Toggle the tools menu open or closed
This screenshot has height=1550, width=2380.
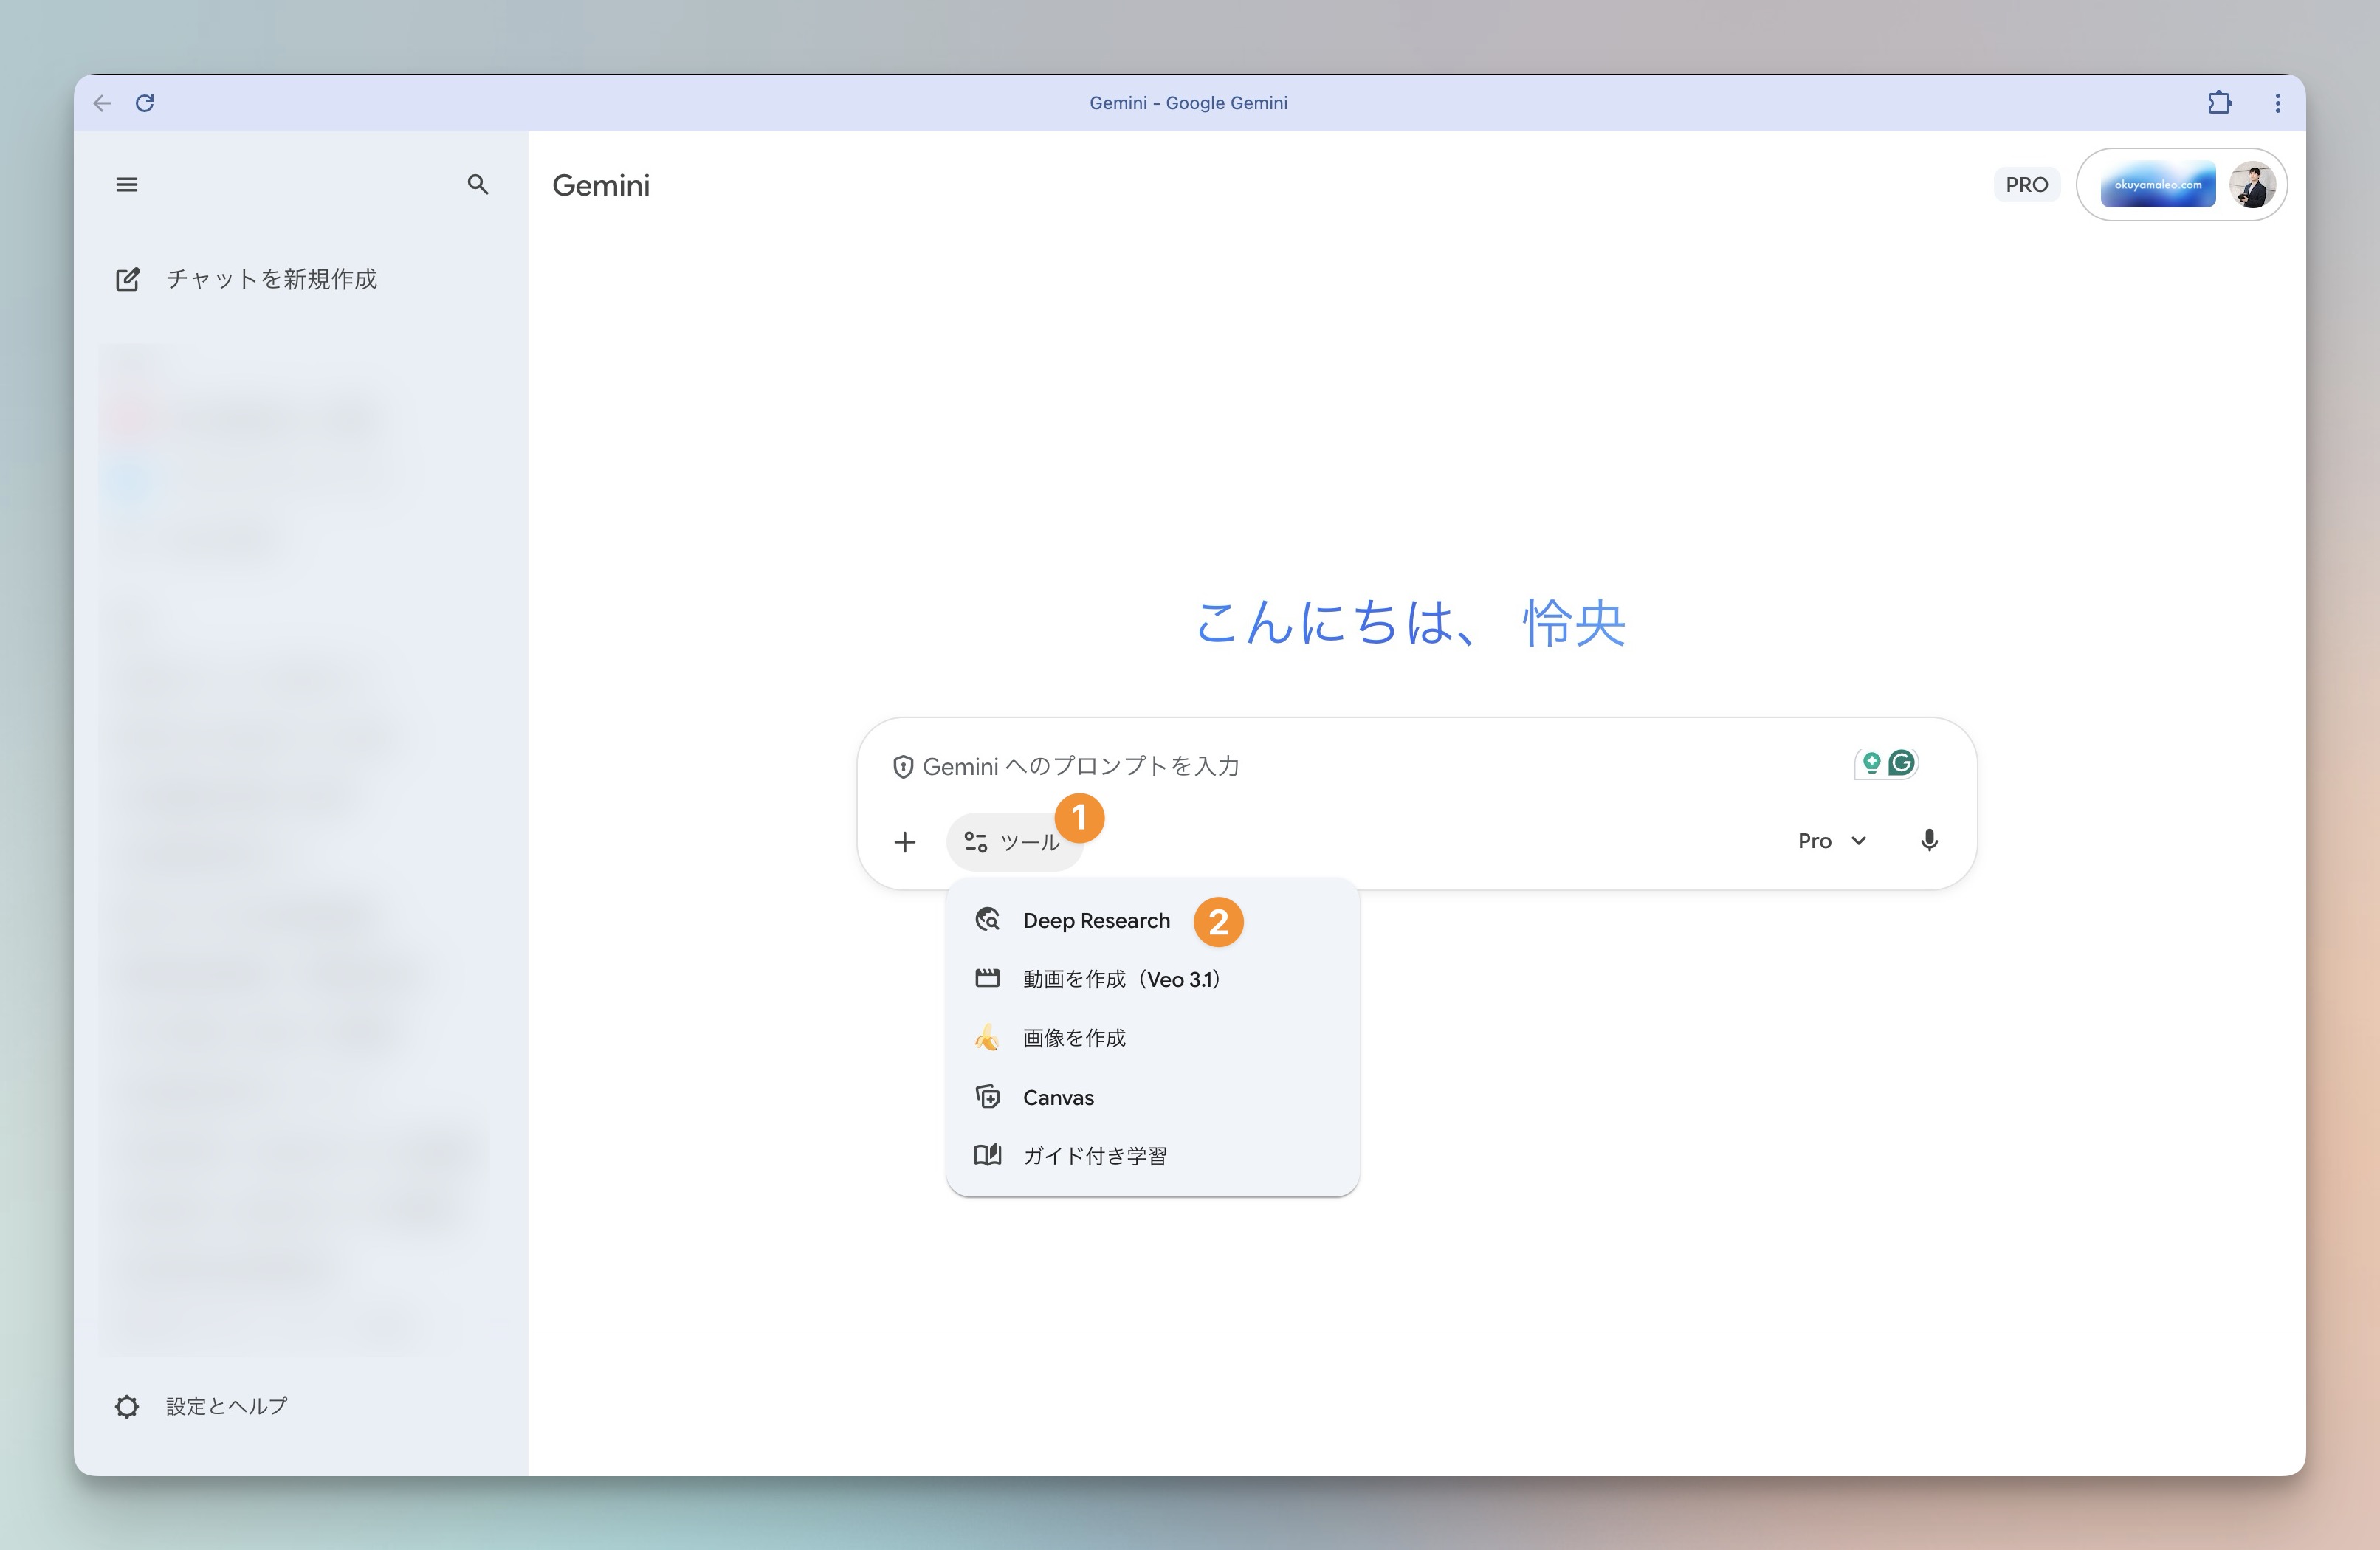click(x=1015, y=841)
